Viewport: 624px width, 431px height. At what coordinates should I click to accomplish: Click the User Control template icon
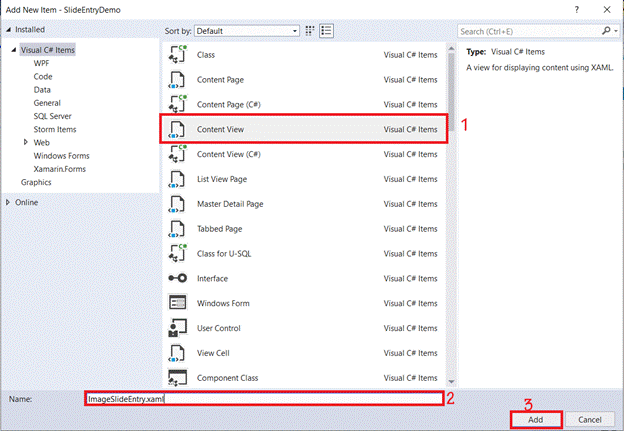pyautogui.click(x=177, y=328)
